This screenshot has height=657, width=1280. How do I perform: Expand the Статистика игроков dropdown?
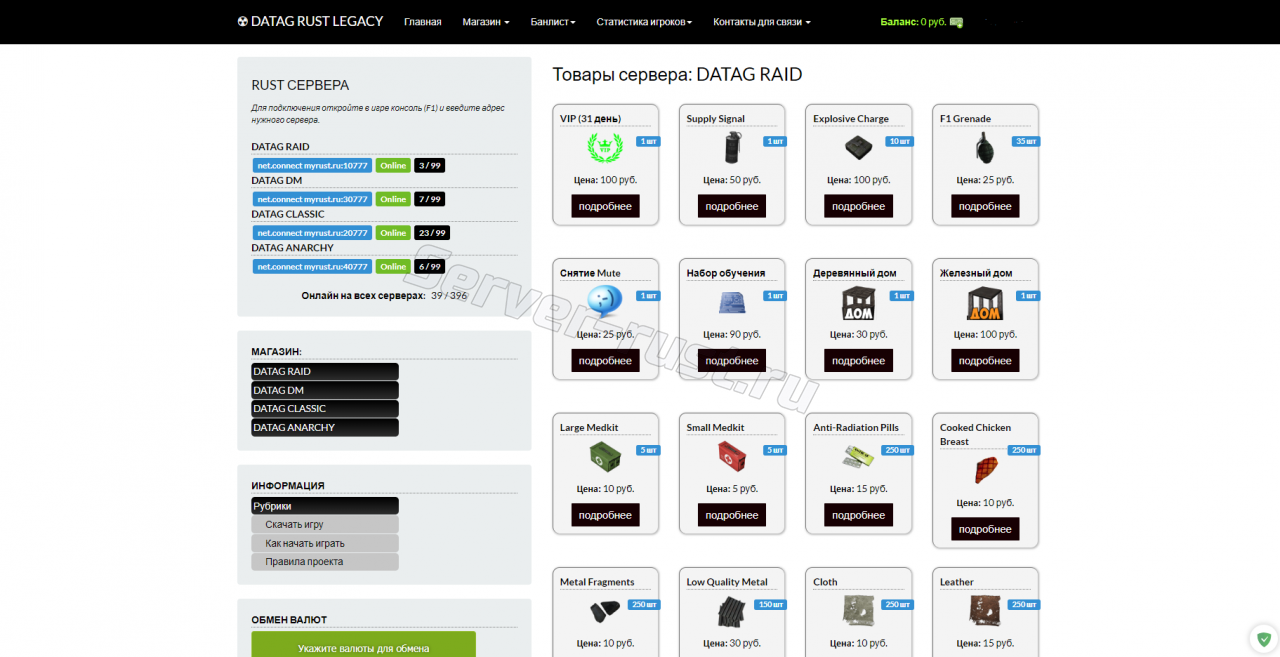pyautogui.click(x=644, y=22)
